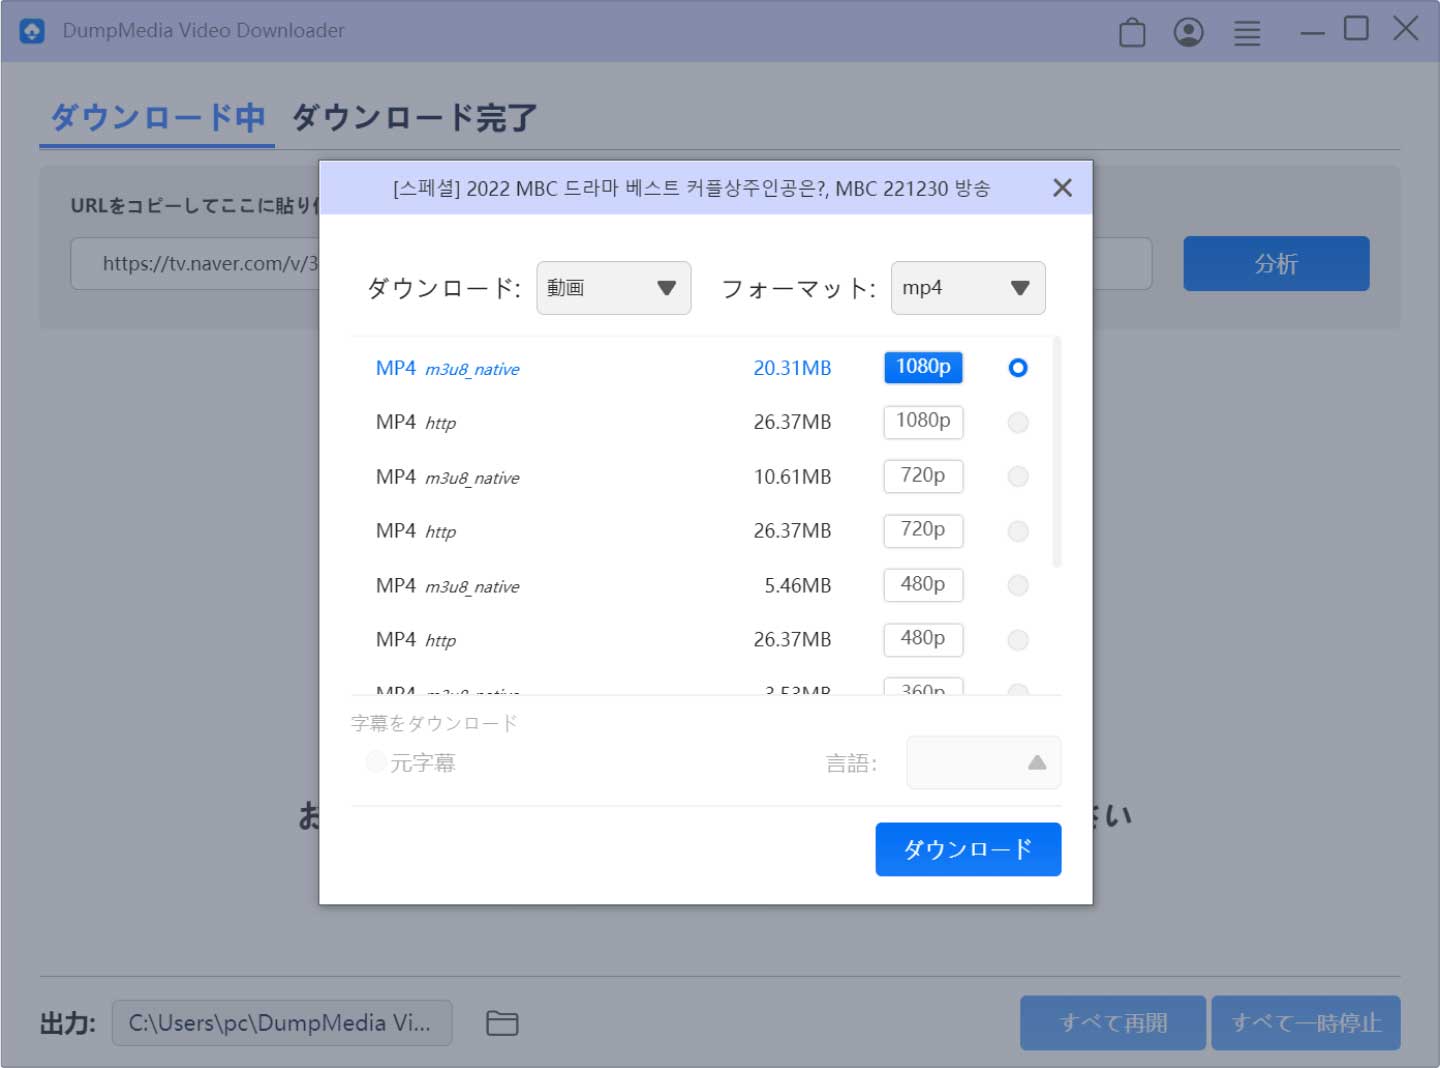
Task: Open the ダウンロード type dropdown (動画)
Action: (x=613, y=288)
